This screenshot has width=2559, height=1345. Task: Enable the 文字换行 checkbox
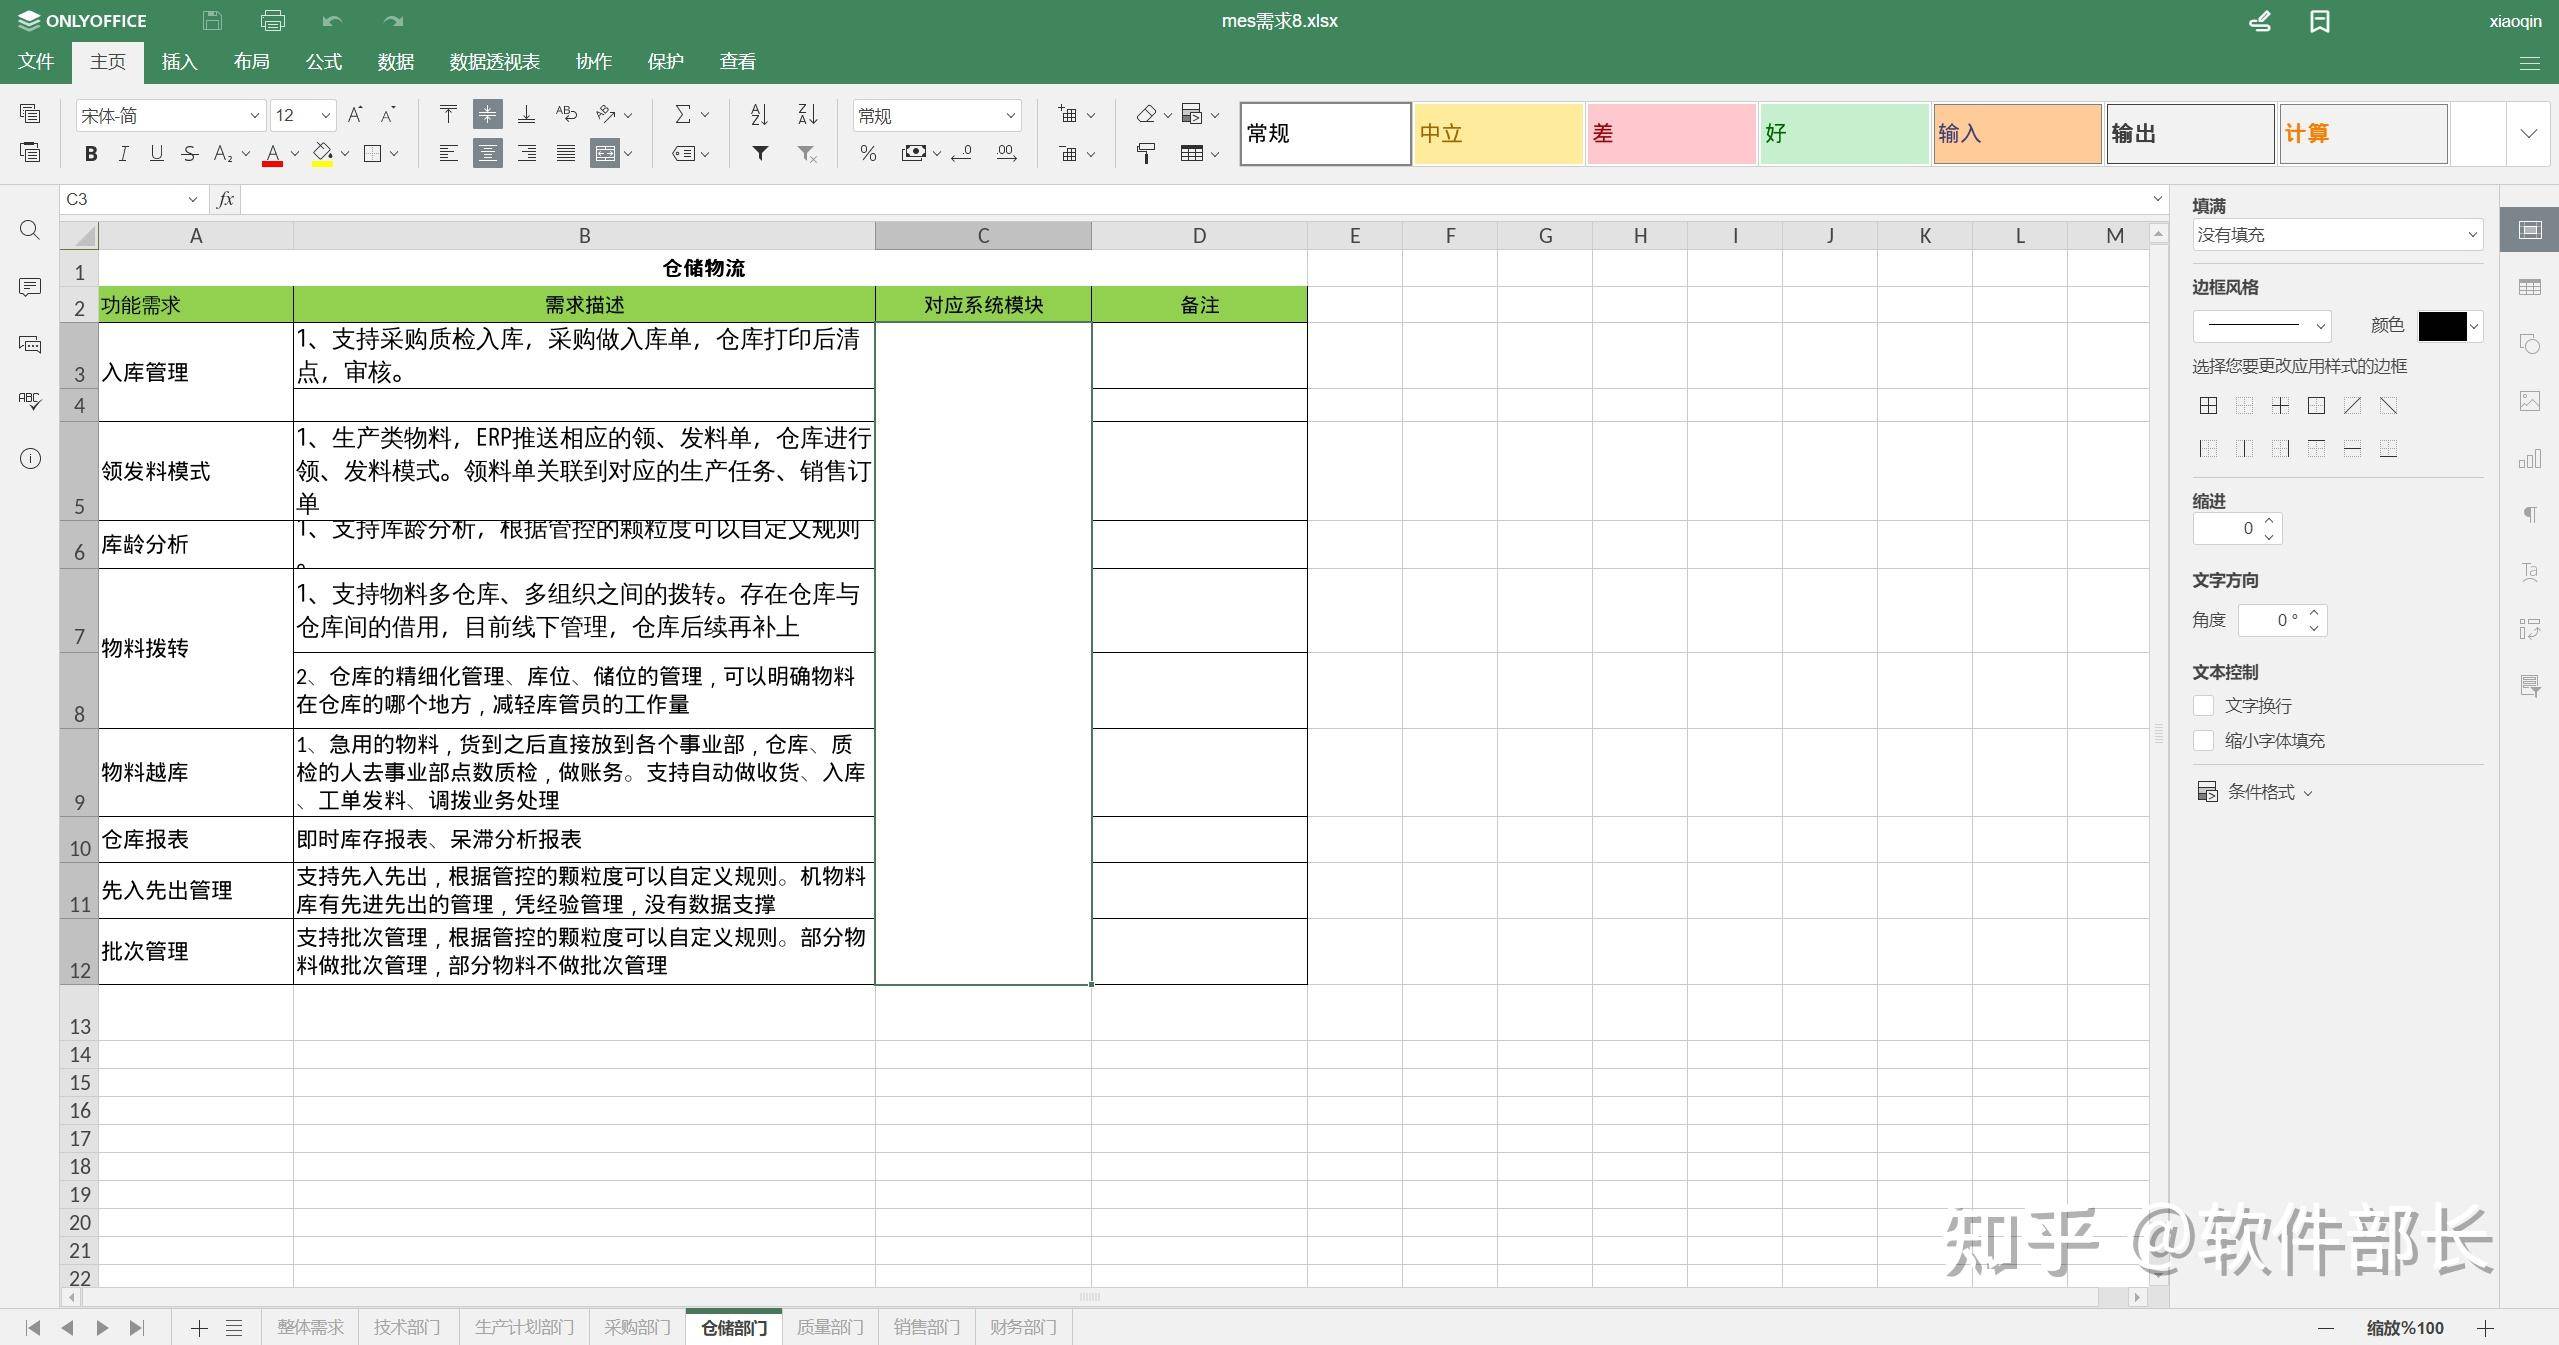point(2203,706)
